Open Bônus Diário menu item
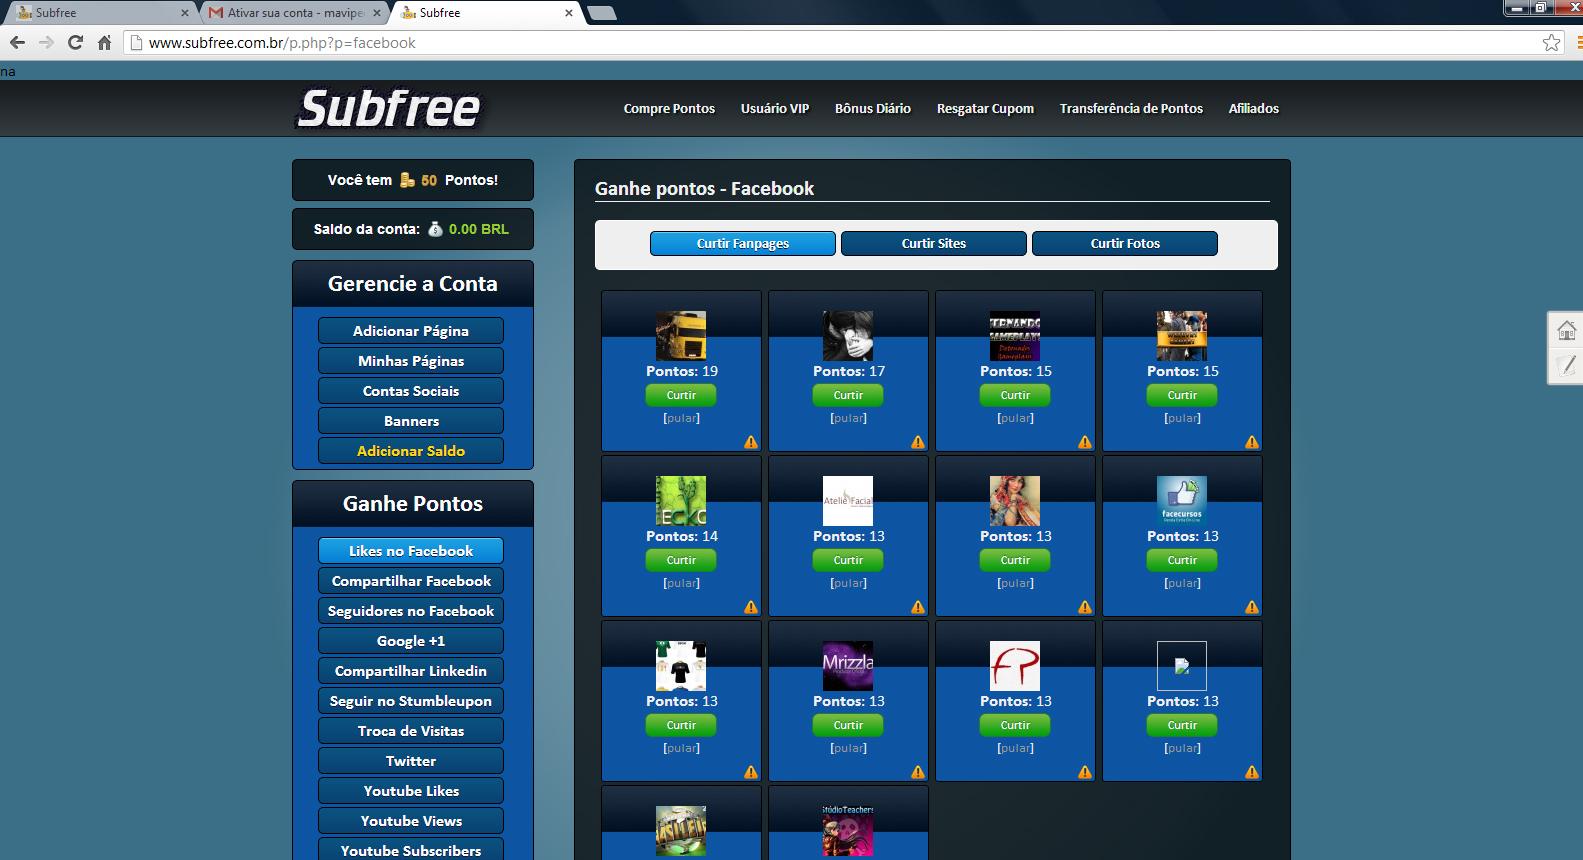This screenshot has height=860, width=1583. coord(873,108)
